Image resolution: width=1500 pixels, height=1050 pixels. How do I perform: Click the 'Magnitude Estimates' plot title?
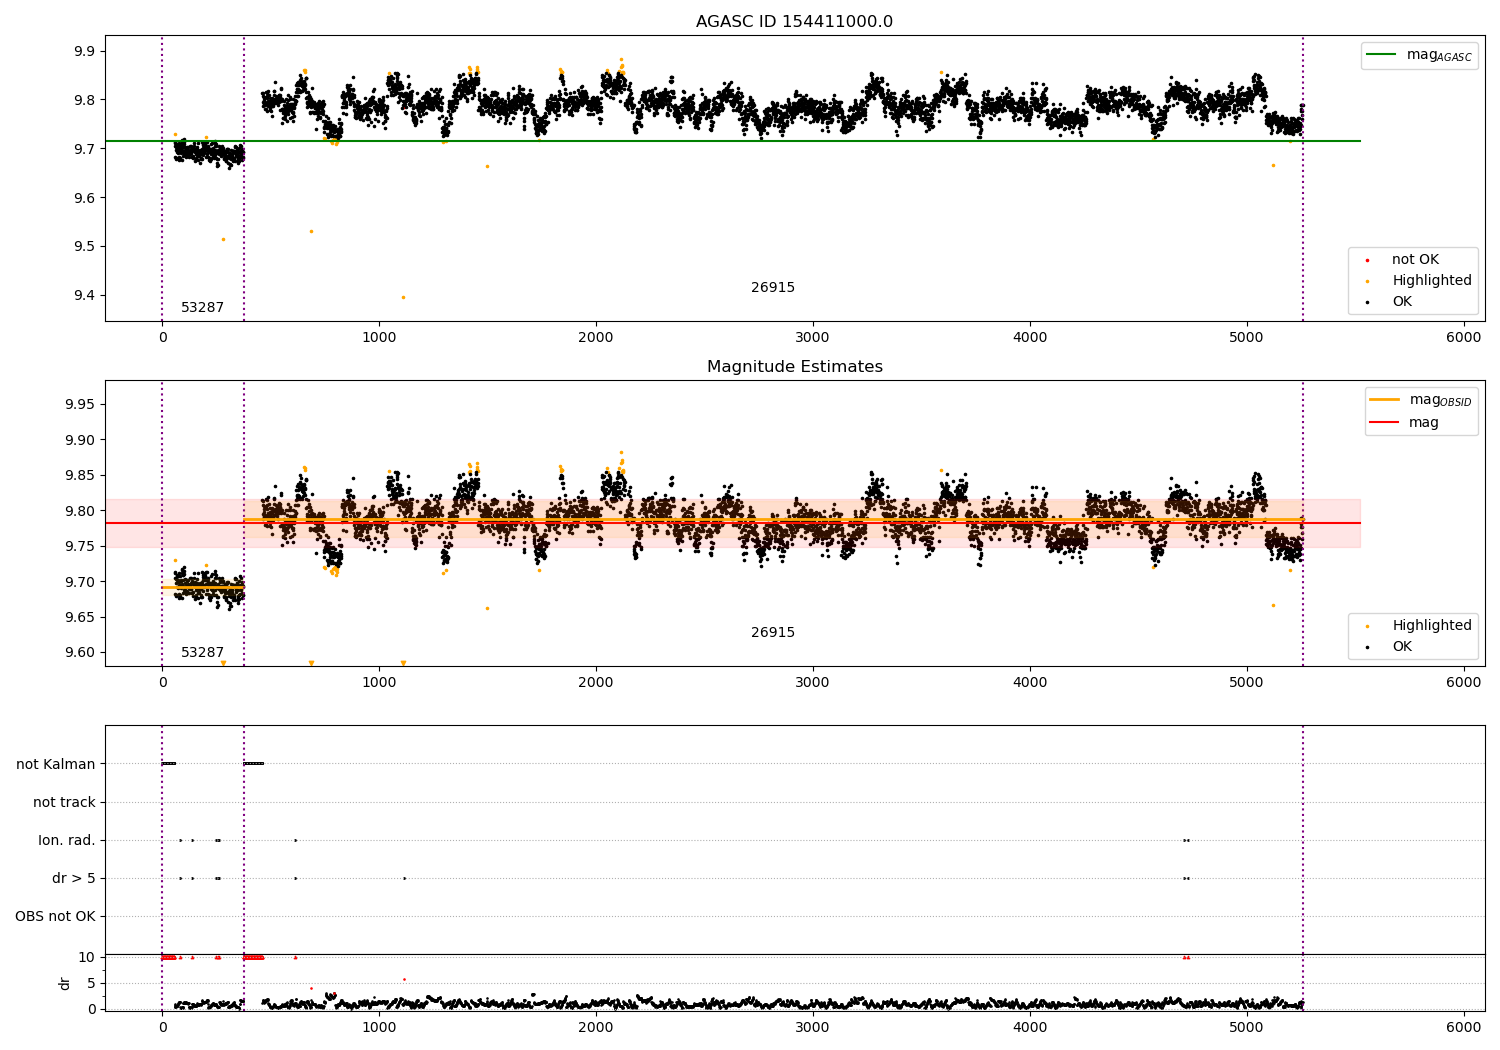(794, 367)
